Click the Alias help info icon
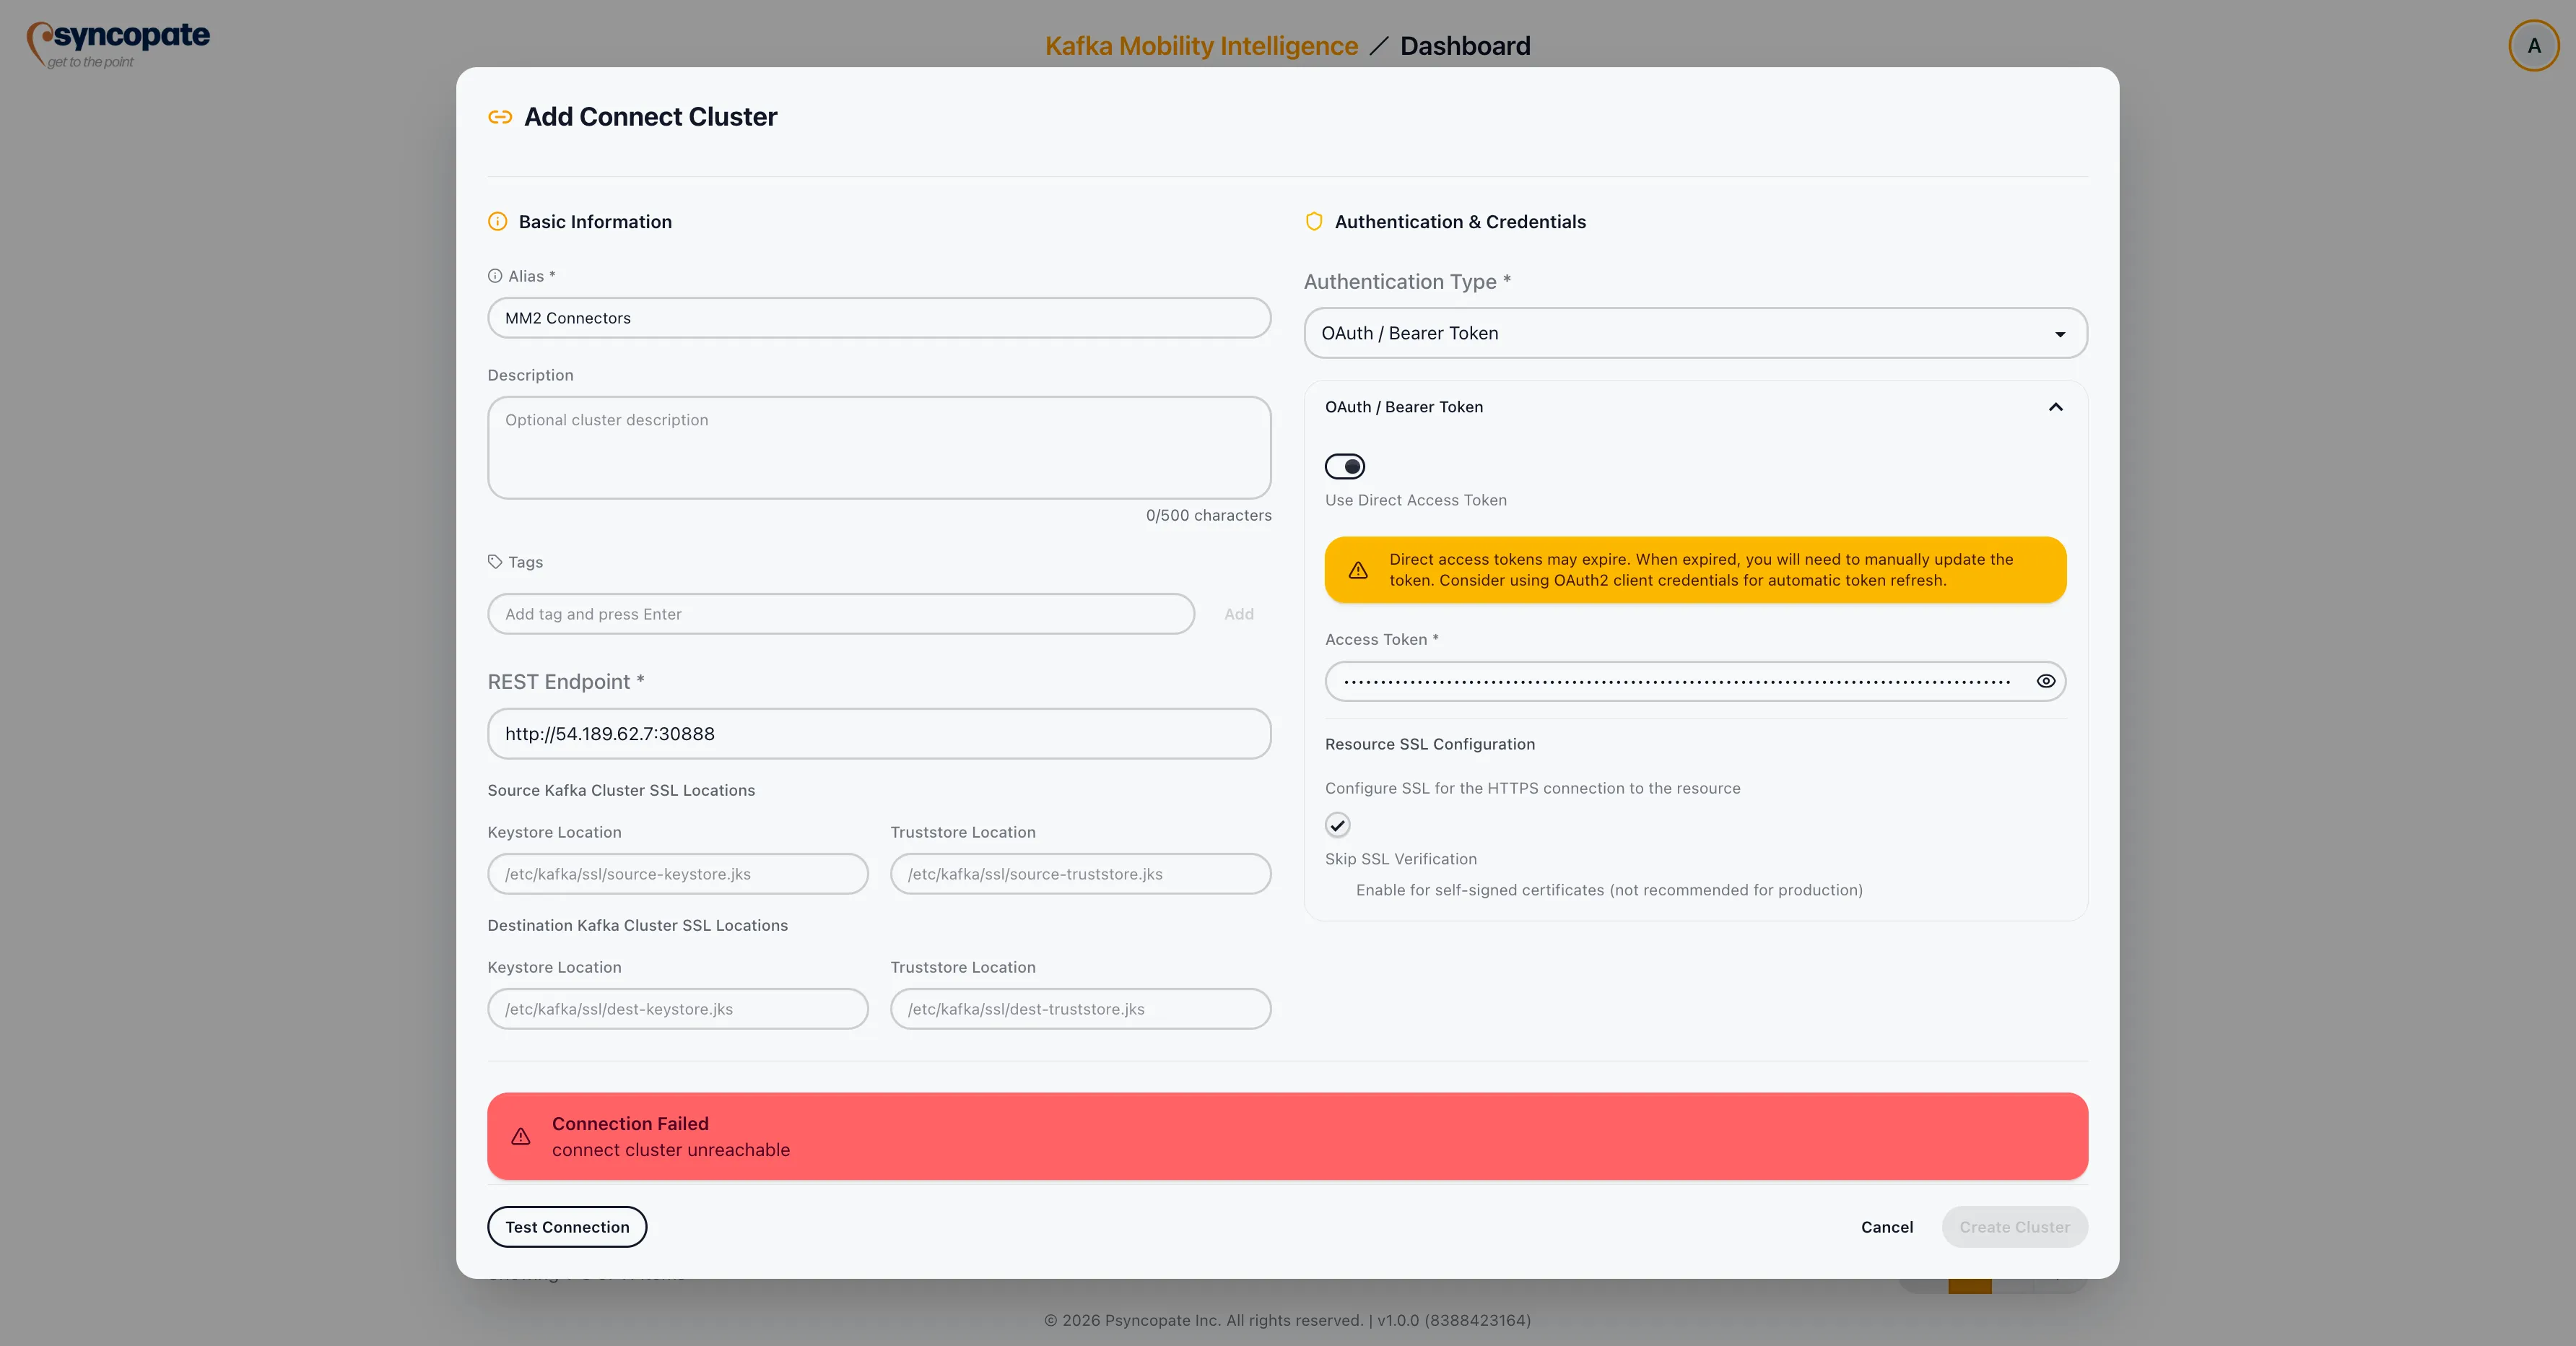Screen dimensions: 2576x1346 click(495, 276)
